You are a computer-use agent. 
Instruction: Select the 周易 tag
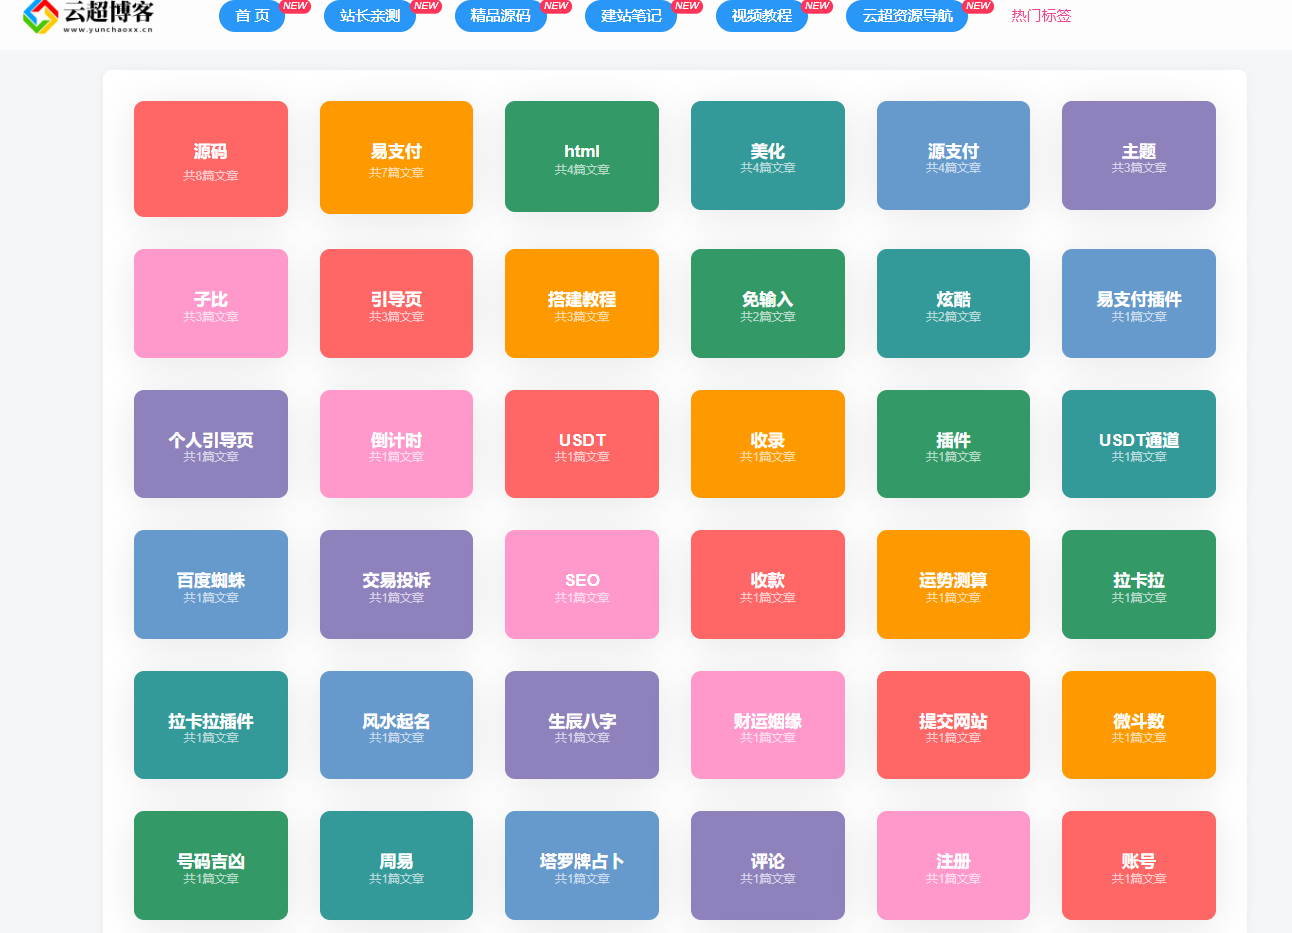pyautogui.click(x=396, y=865)
